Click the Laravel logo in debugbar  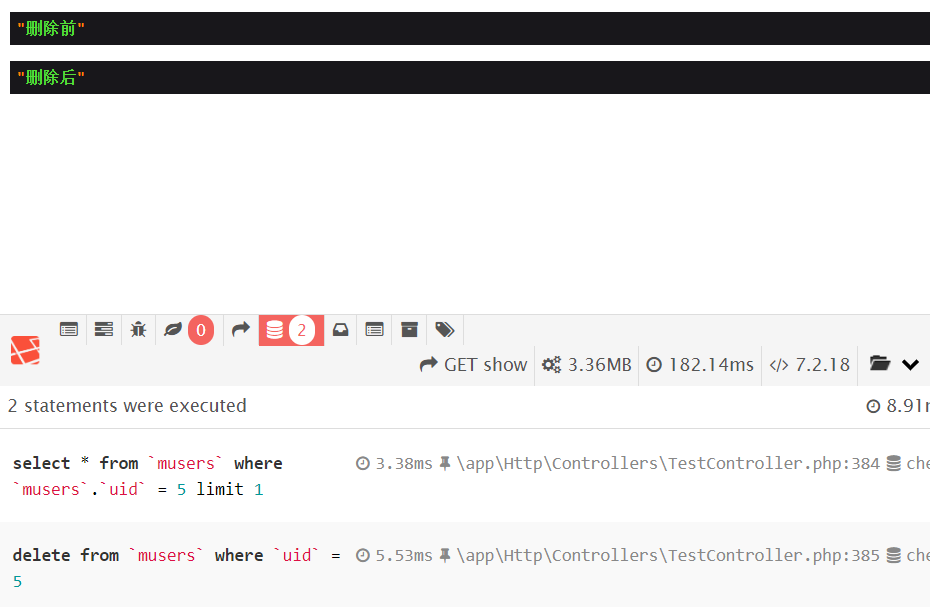pyautogui.click(x=26, y=350)
